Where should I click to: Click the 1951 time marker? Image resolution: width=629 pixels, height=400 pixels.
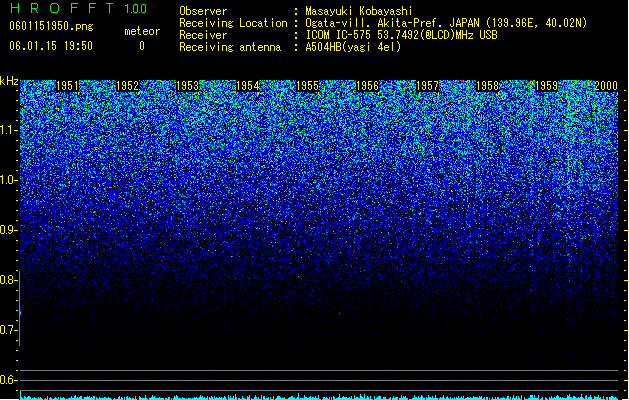point(67,86)
